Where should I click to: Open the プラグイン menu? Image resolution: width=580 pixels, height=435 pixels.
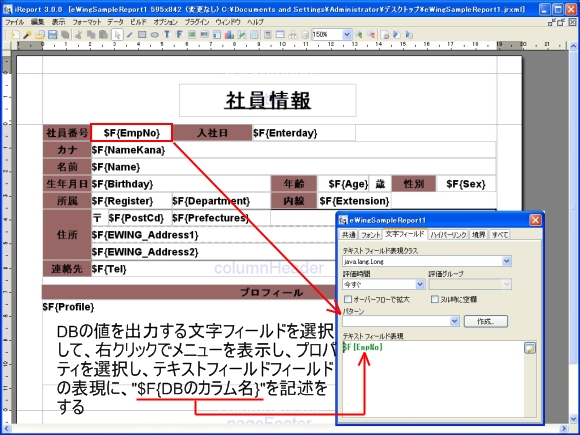click(x=197, y=22)
